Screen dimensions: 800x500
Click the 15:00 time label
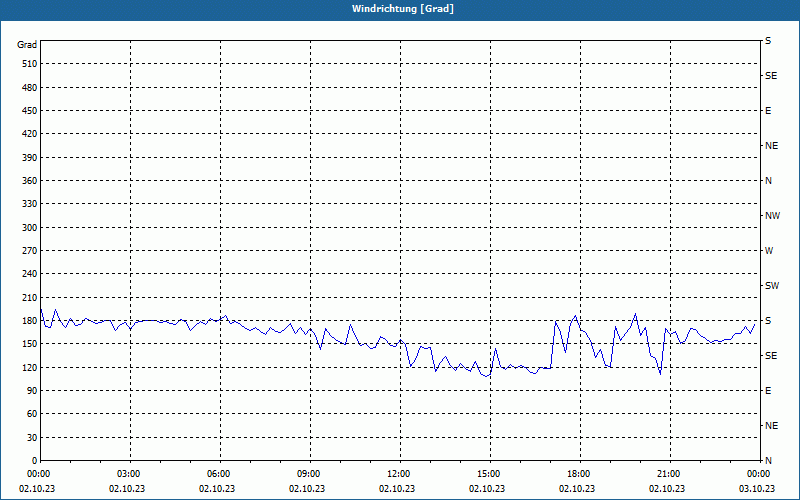pyautogui.click(x=490, y=474)
